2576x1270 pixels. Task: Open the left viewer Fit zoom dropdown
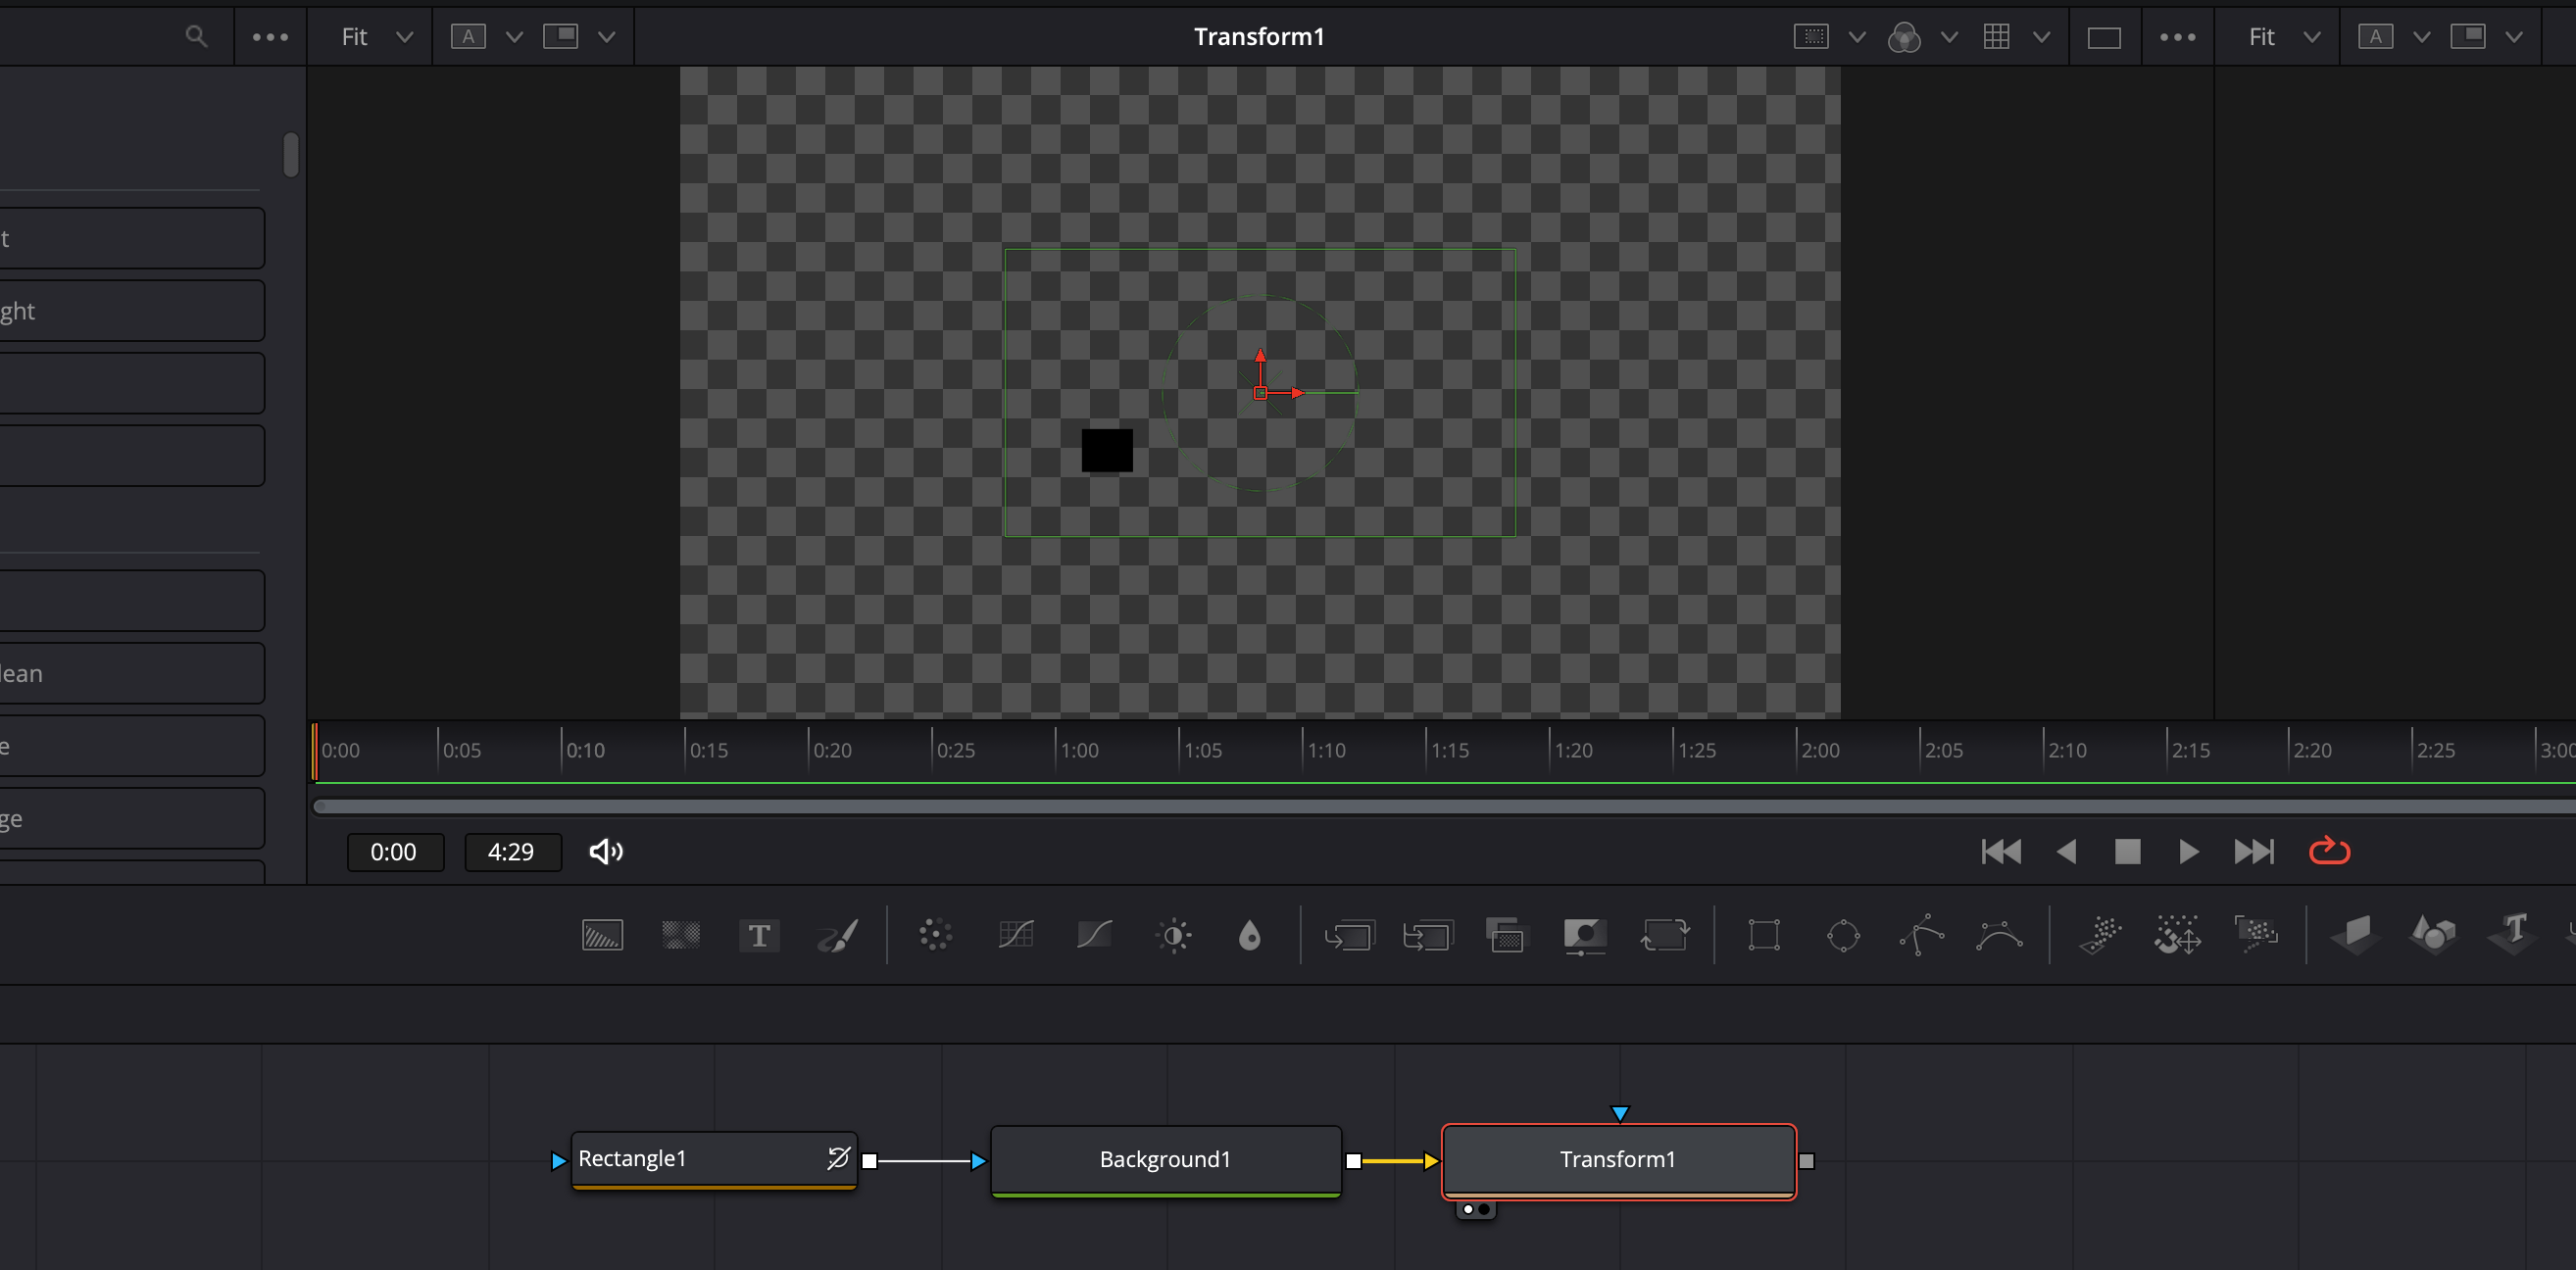[x=377, y=37]
